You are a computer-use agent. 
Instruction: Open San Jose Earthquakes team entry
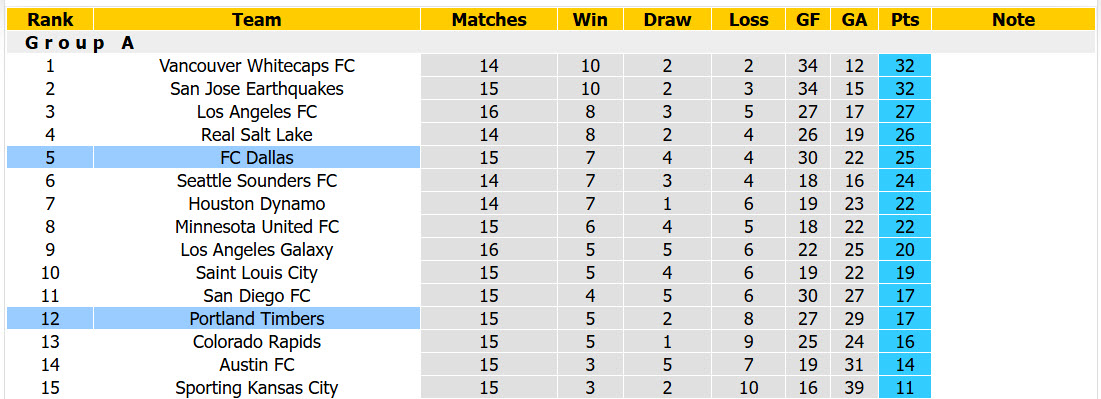click(x=257, y=89)
